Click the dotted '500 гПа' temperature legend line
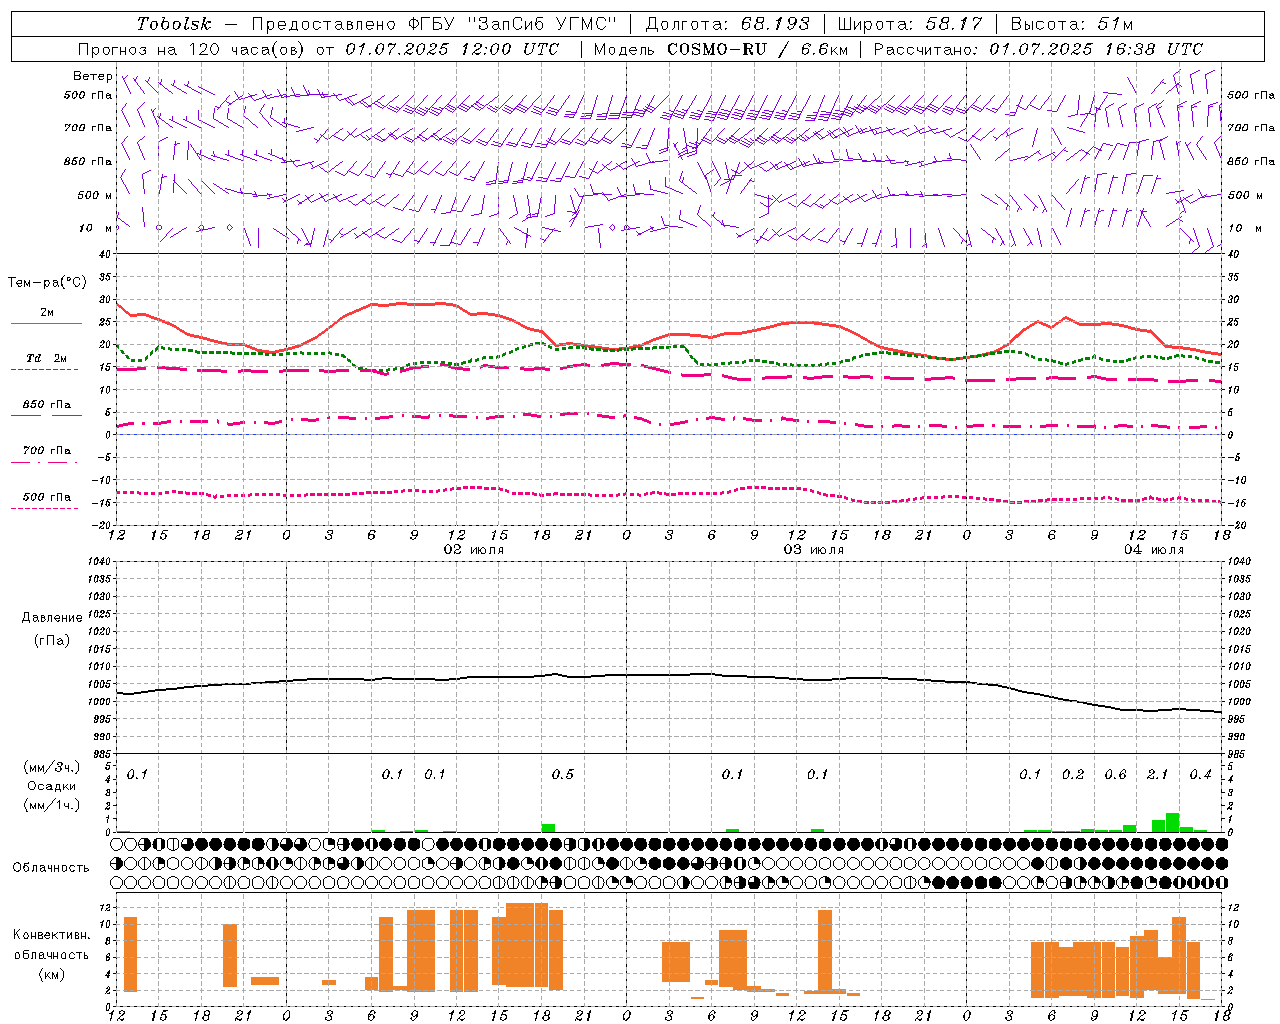This screenshot has width=1280, height=1024. click(46, 509)
